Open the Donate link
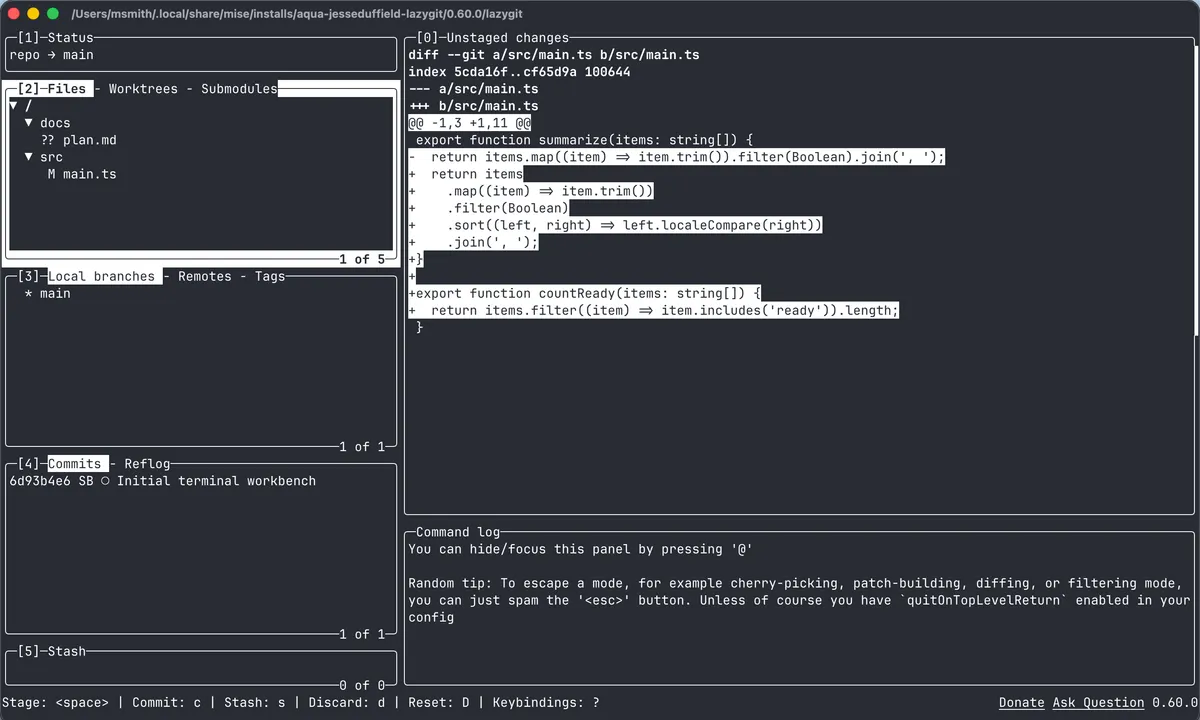 1021,703
